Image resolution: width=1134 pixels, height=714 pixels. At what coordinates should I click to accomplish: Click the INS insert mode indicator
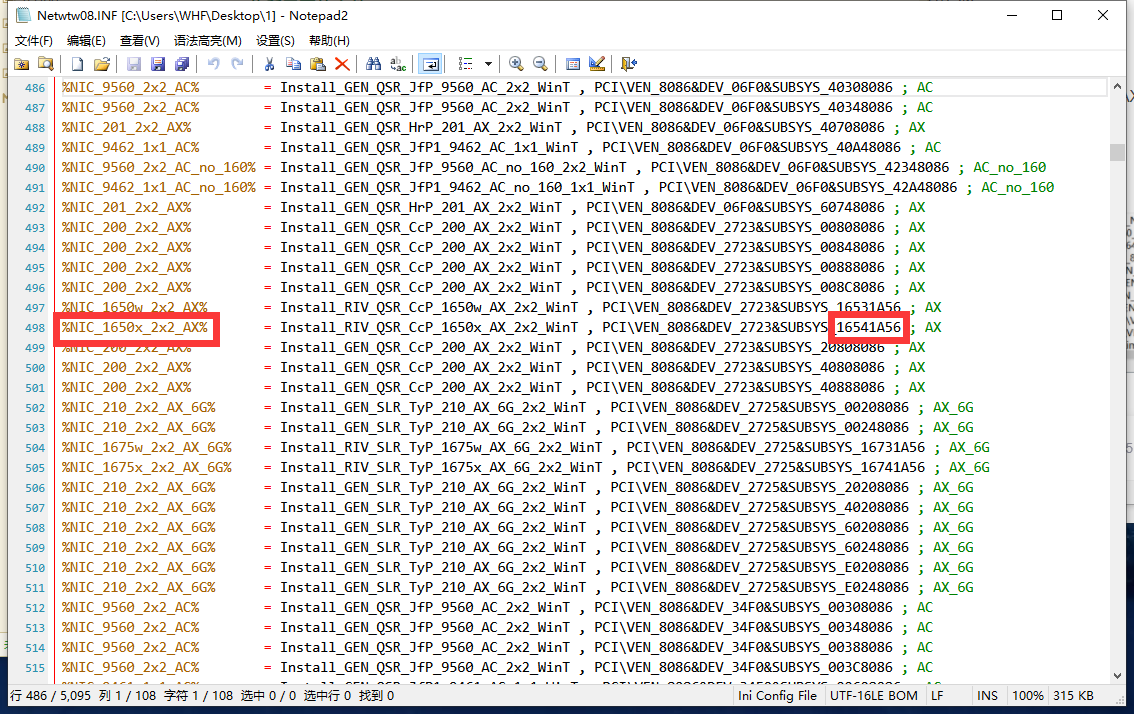point(987,696)
